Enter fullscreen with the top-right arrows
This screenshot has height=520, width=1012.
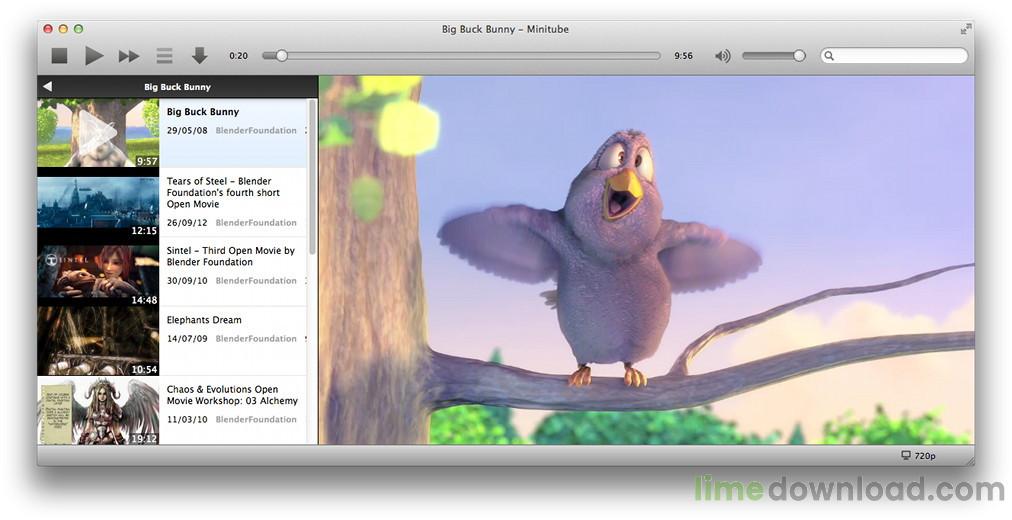point(965,29)
